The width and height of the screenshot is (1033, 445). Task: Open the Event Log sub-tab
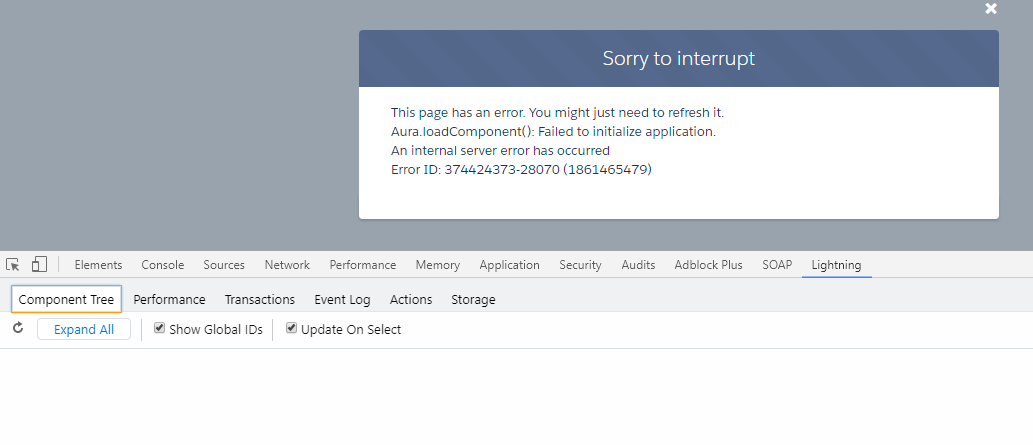[342, 299]
